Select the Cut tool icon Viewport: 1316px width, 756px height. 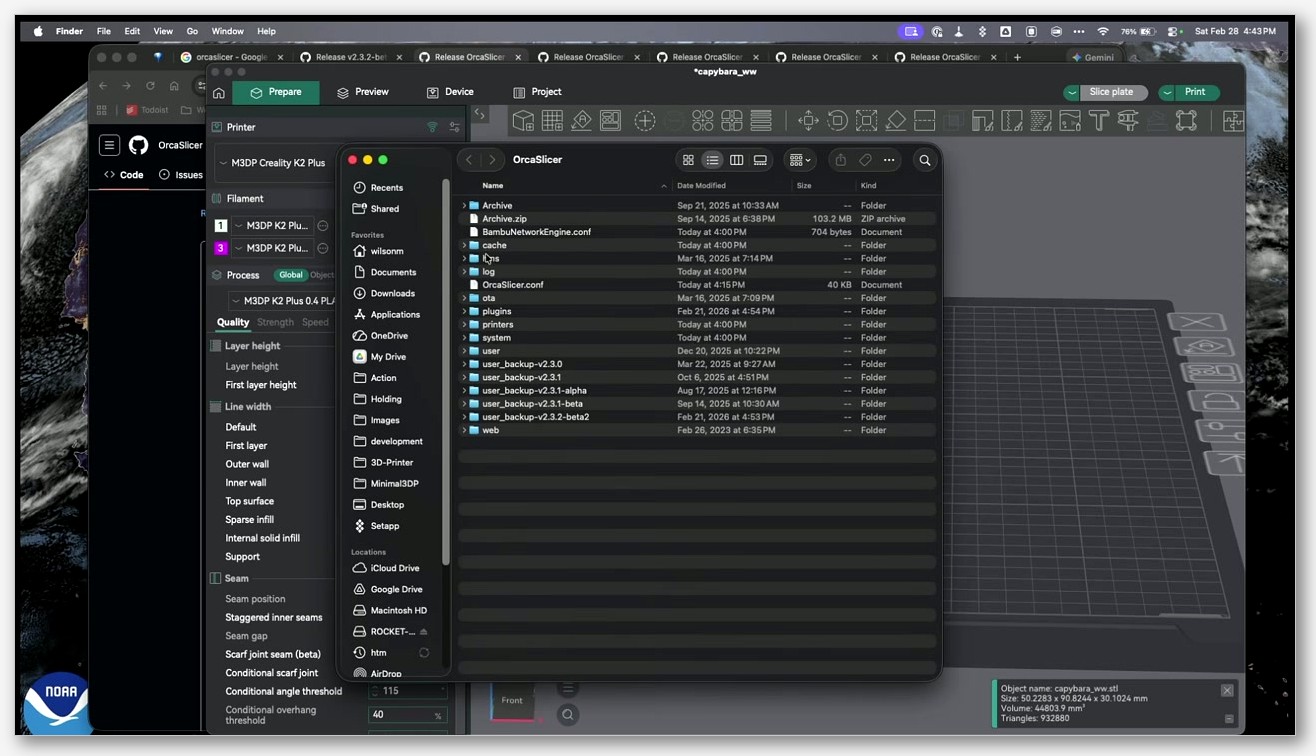point(925,121)
